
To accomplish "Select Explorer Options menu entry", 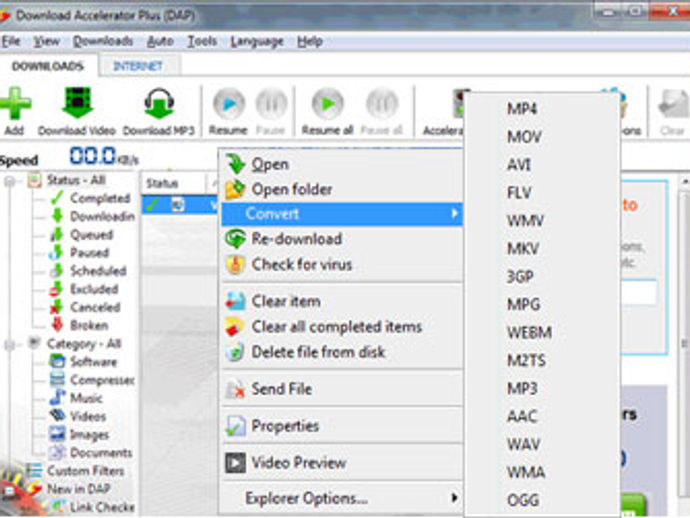I will [x=342, y=499].
